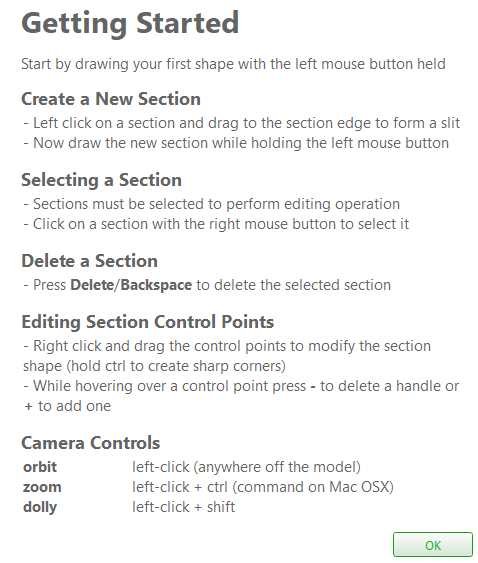Screen dimensions: 478x563
Task: Select the Selecting a Section heading
Action: [102, 180]
